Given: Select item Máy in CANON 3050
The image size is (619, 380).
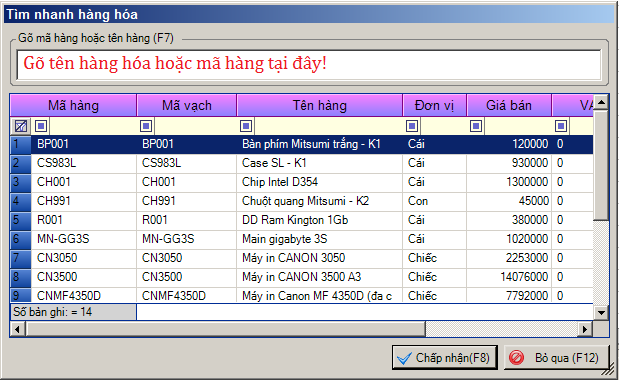Looking at the screenshot, I should pyautogui.click(x=320, y=258).
